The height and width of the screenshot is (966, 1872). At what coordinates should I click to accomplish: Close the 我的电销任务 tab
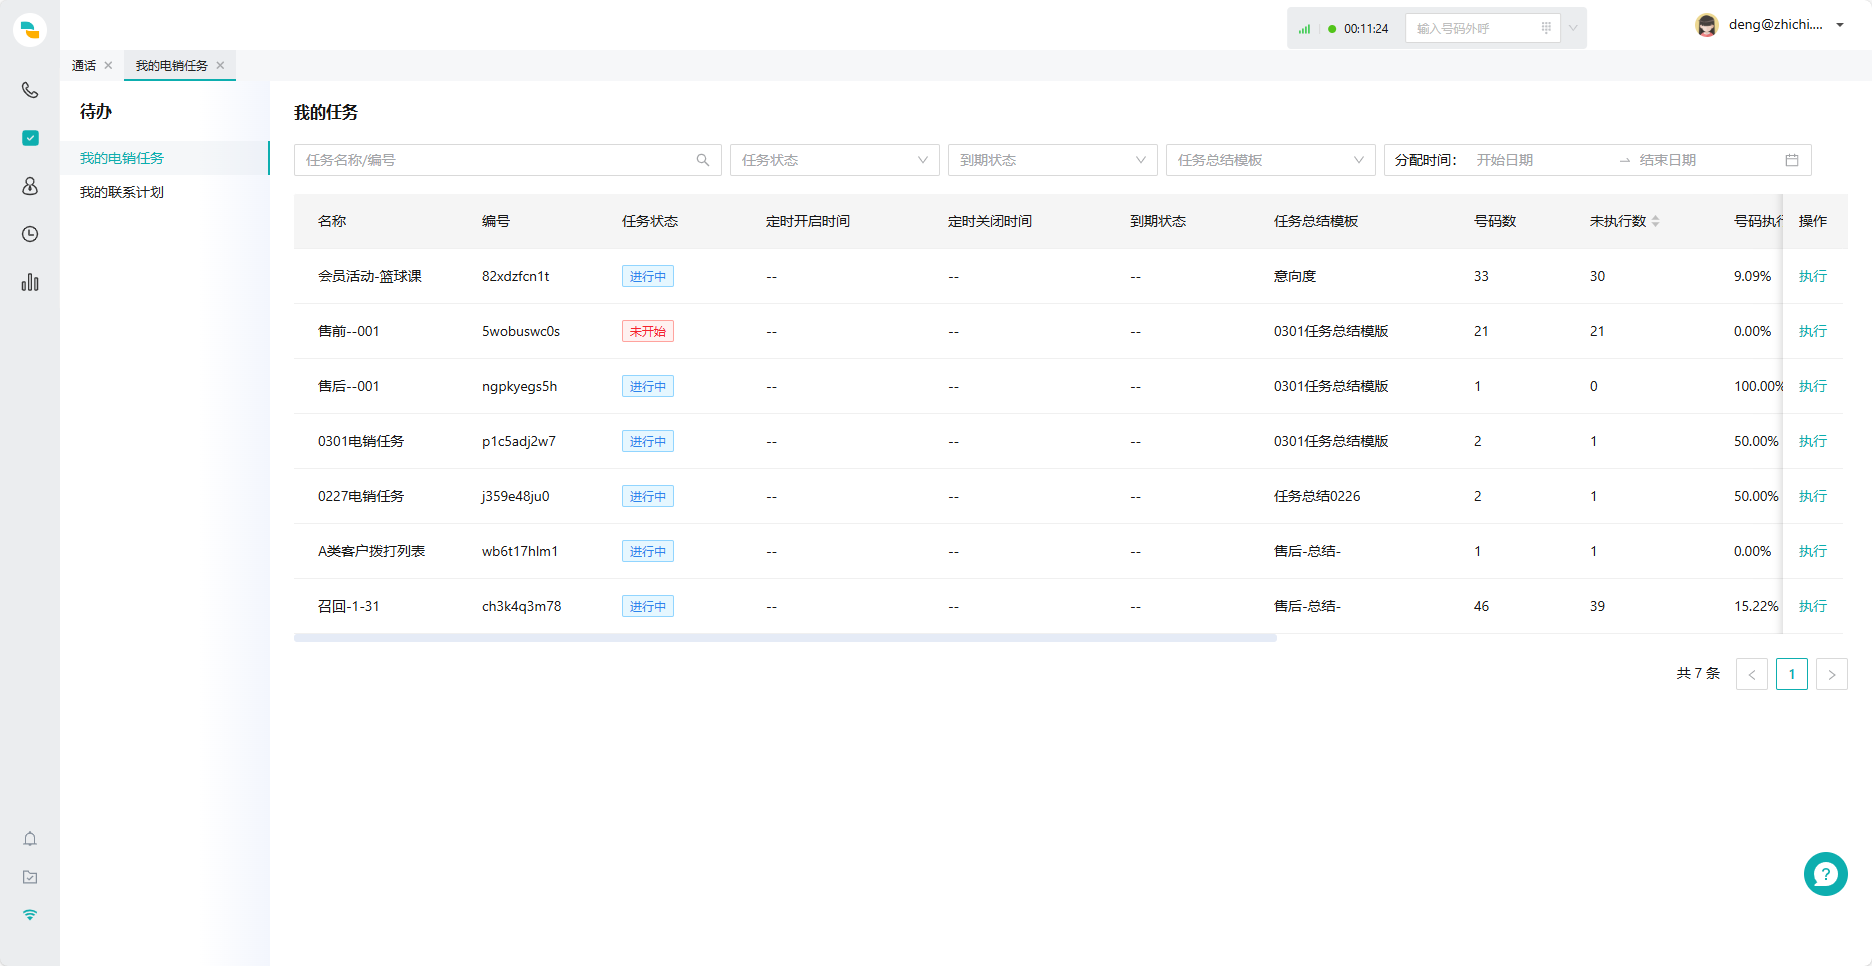coord(220,65)
